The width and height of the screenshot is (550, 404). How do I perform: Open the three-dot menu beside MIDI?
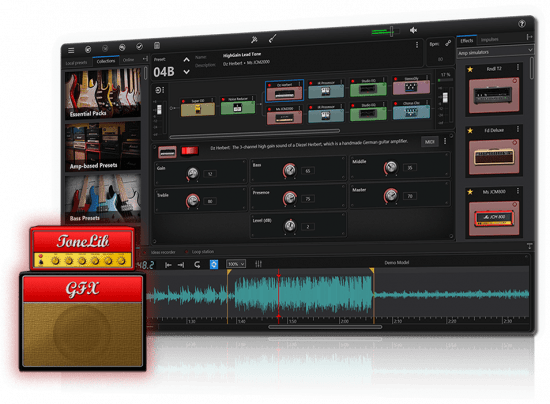(445, 141)
